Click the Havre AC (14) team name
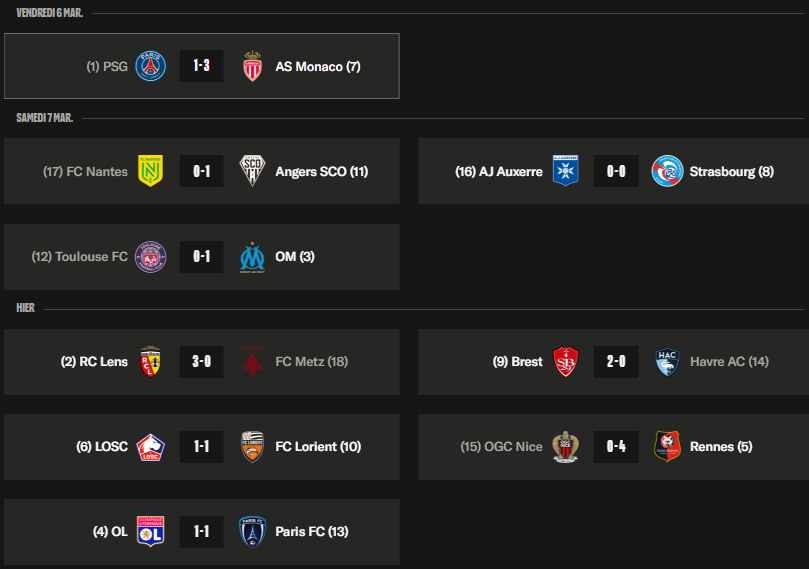809x569 pixels. tap(729, 361)
